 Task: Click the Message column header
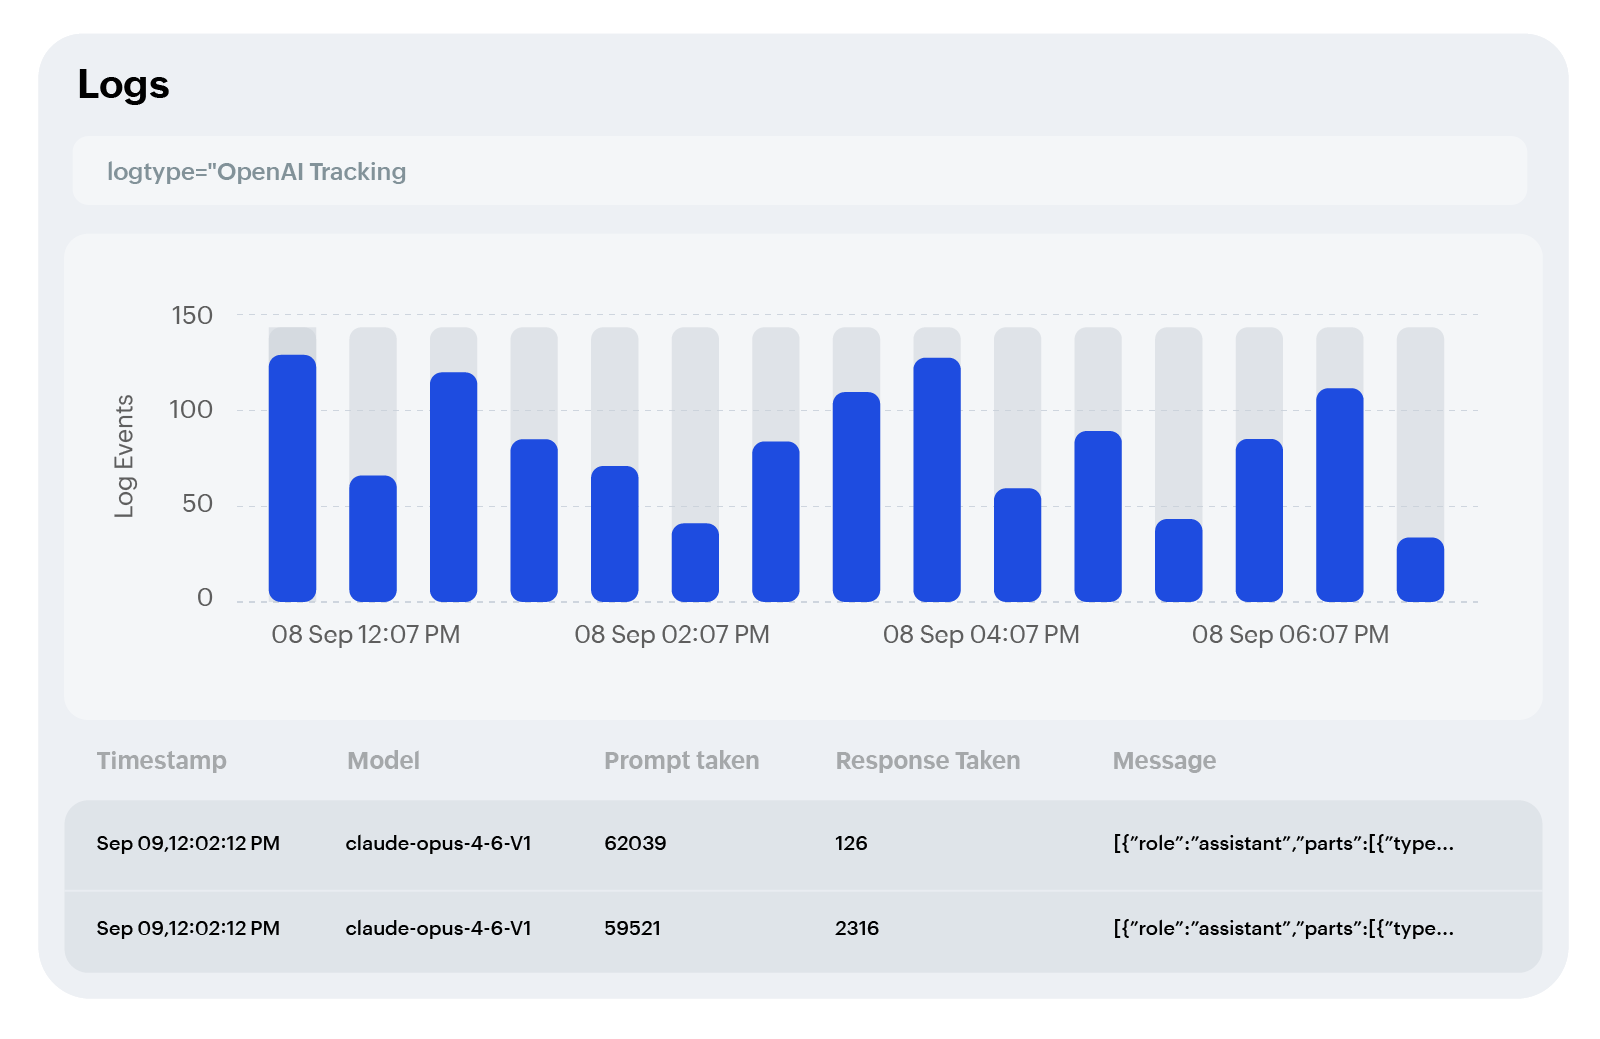(x=1164, y=761)
